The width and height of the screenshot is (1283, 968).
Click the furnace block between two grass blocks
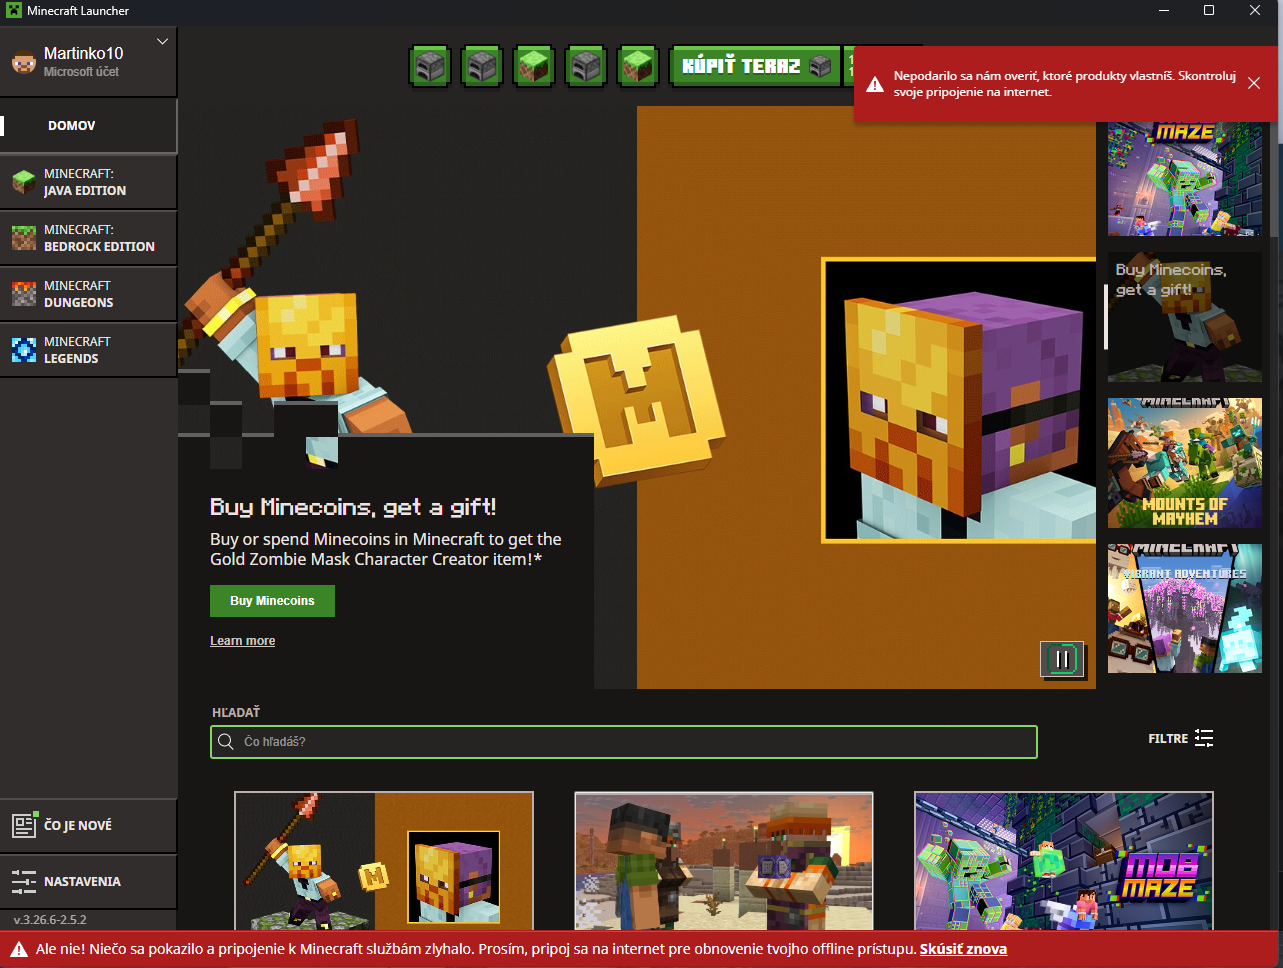pyautogui.click(x=586, y=67)
